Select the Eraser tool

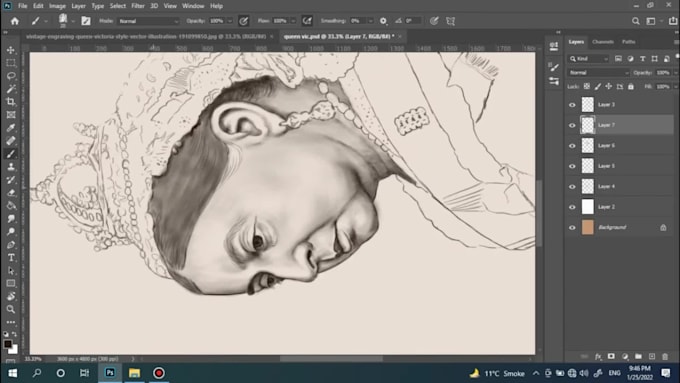(11, 193)
